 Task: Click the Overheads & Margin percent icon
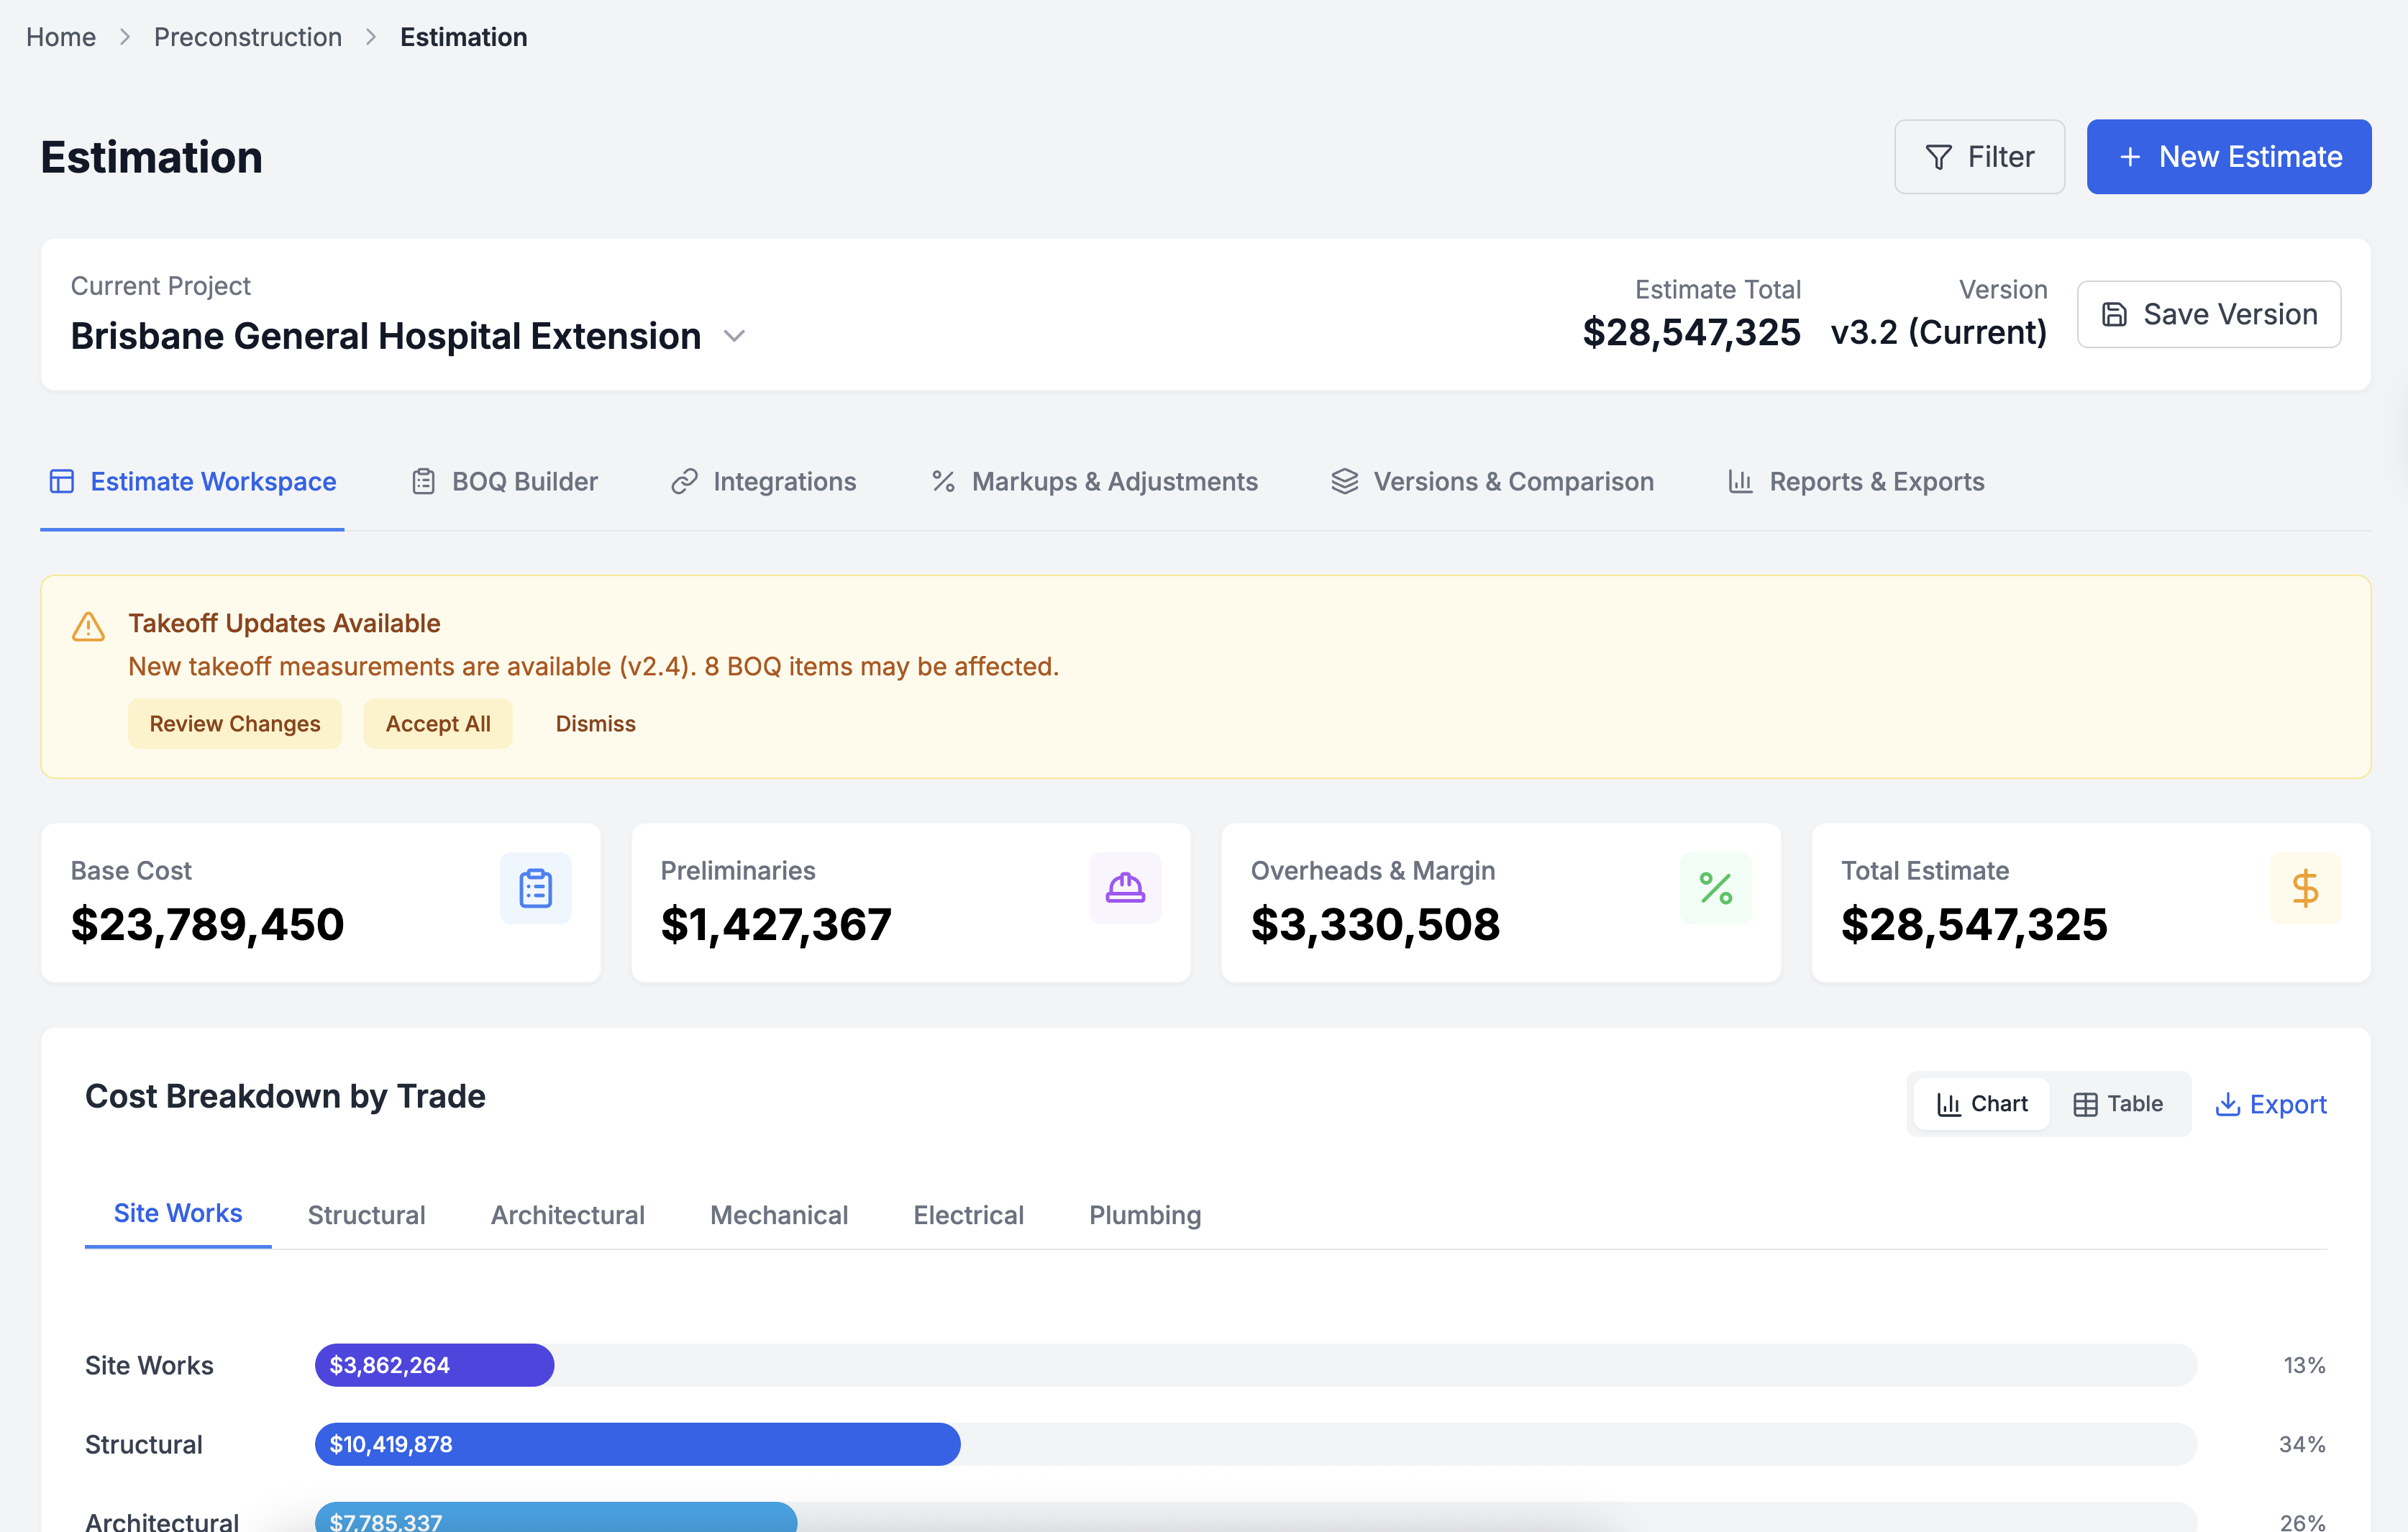click(x=1715, y=888)
